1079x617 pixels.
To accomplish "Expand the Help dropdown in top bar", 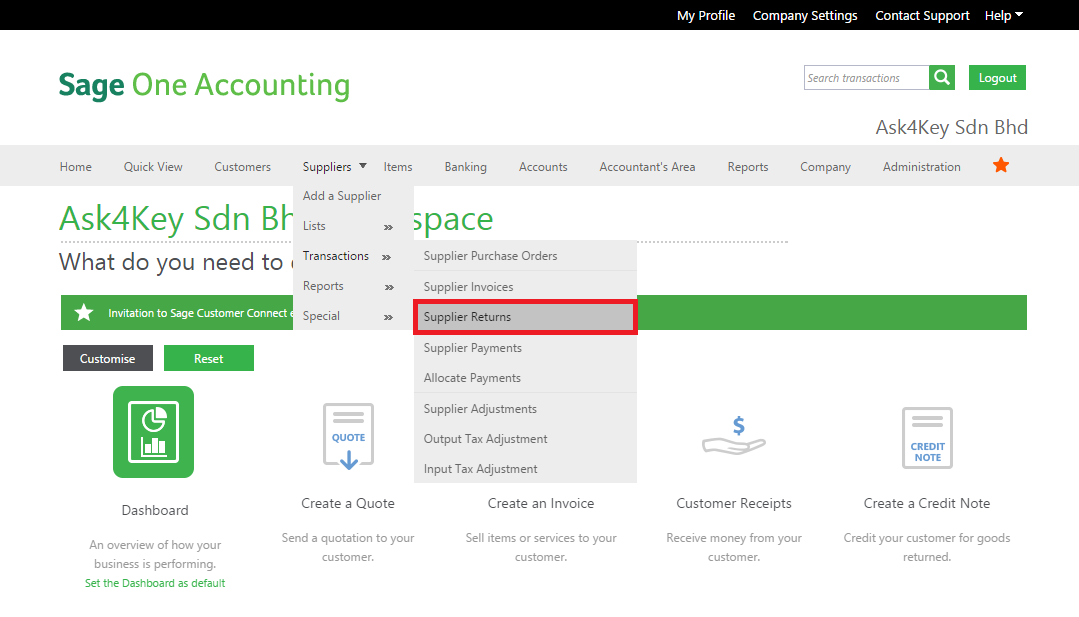I will pos(1003,15).
